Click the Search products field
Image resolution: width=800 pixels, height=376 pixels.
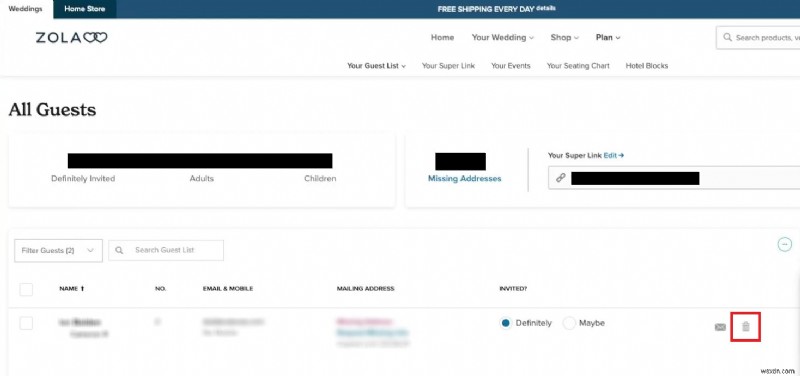click(758, 38)
